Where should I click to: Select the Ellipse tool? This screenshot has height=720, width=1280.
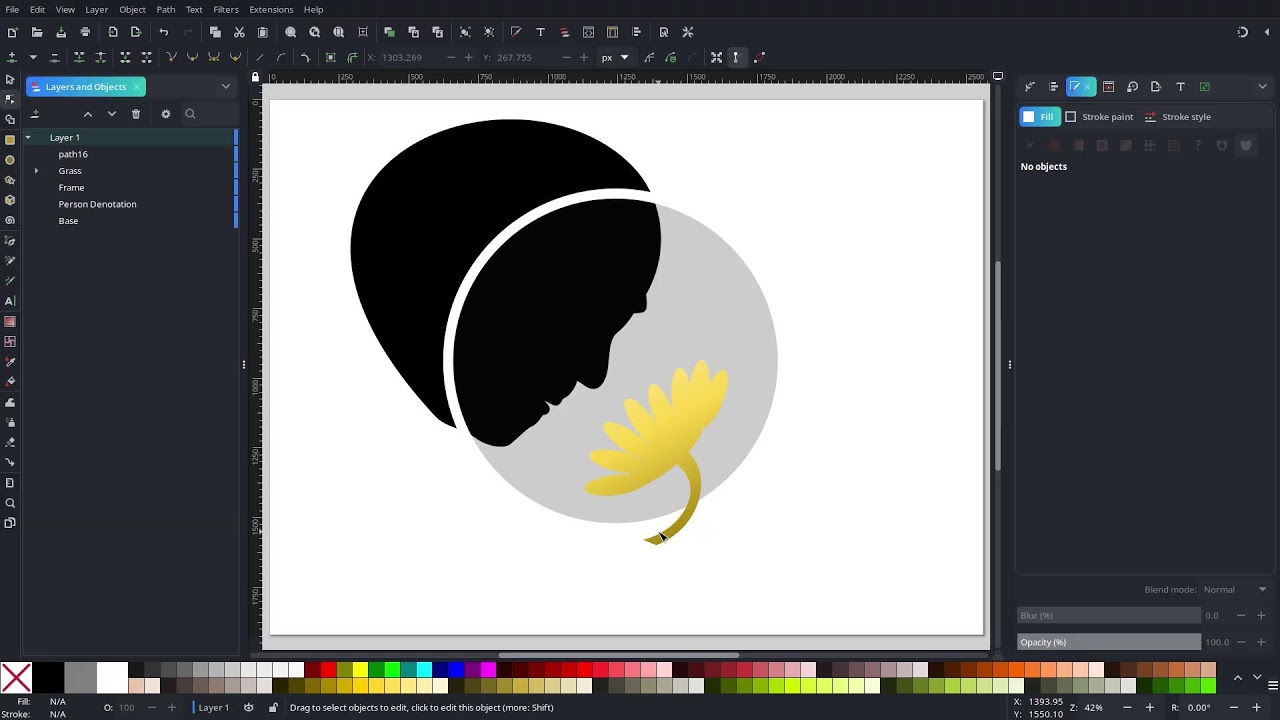[10, 160]
